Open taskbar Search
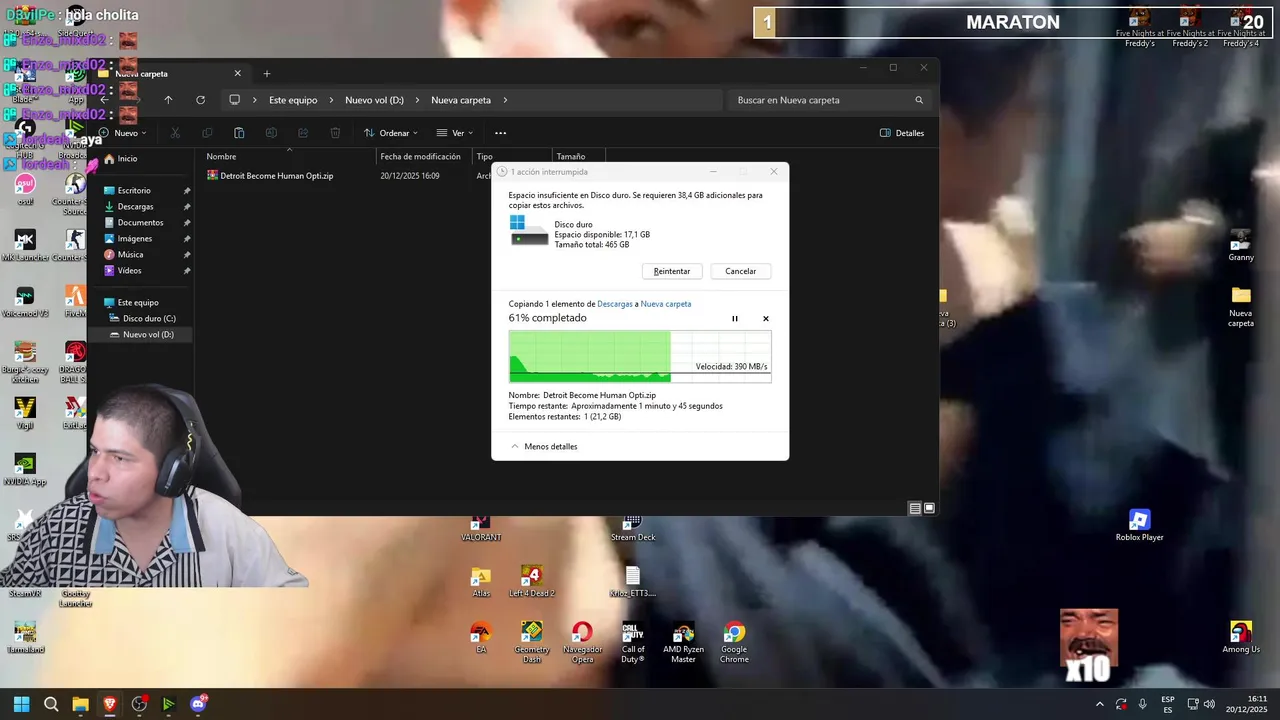Screen dimensions: 1280x720 [51, 704]
